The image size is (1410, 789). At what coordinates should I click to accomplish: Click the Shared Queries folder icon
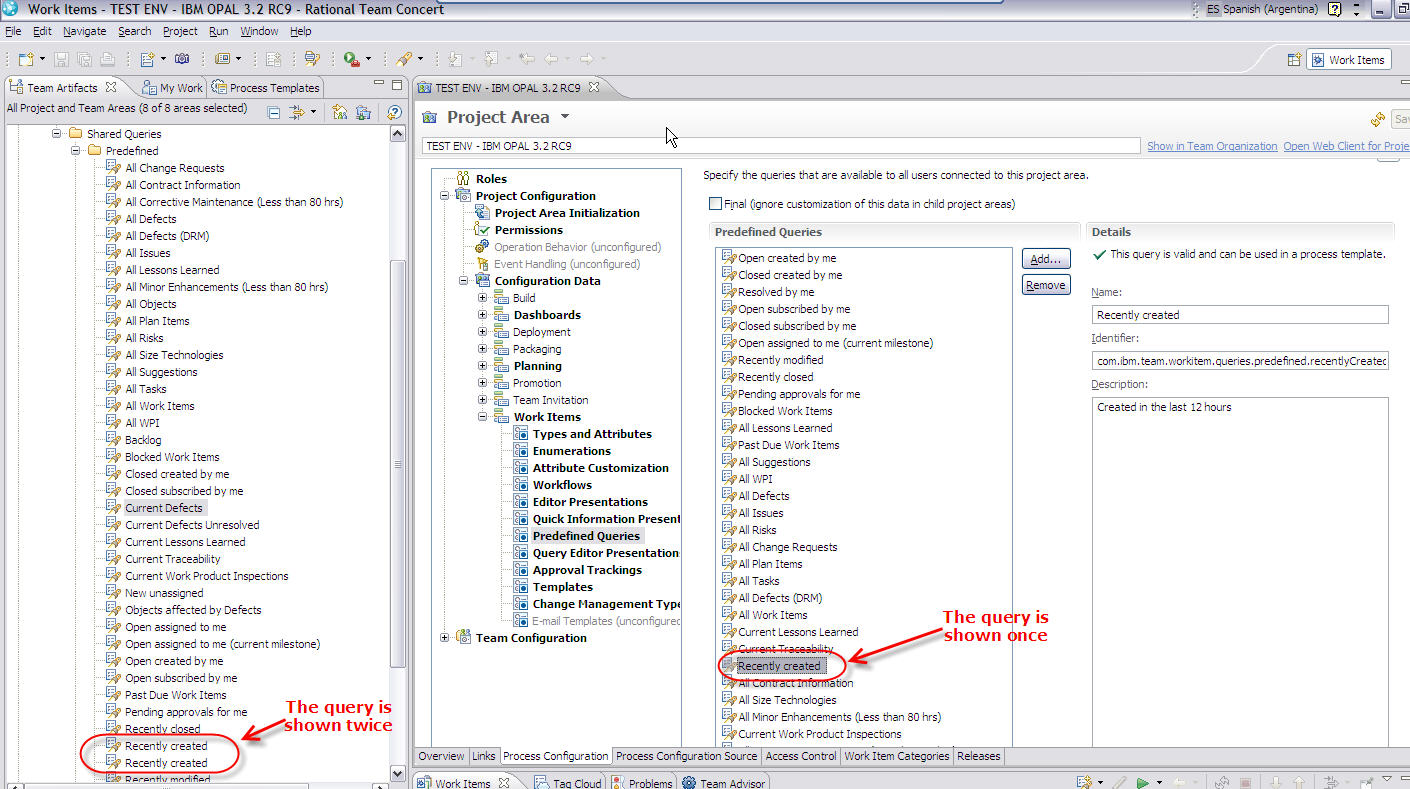[76, 134]
